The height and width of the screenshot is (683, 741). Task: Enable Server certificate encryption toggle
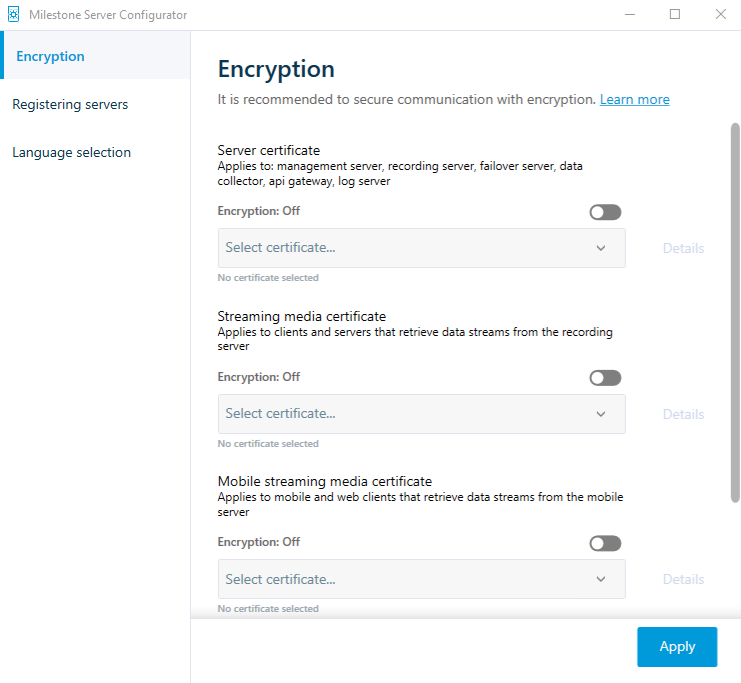point(605,212)
